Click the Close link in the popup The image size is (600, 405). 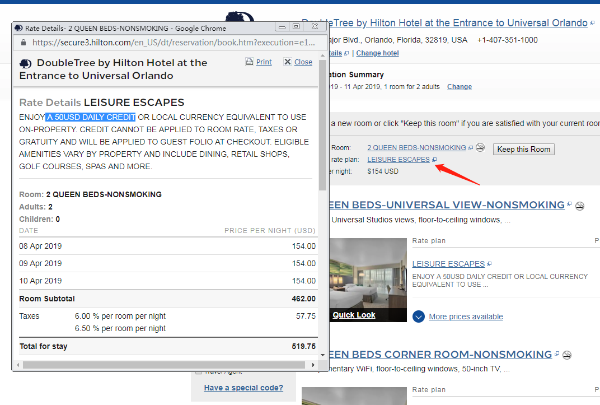click(x=303, y=62)
